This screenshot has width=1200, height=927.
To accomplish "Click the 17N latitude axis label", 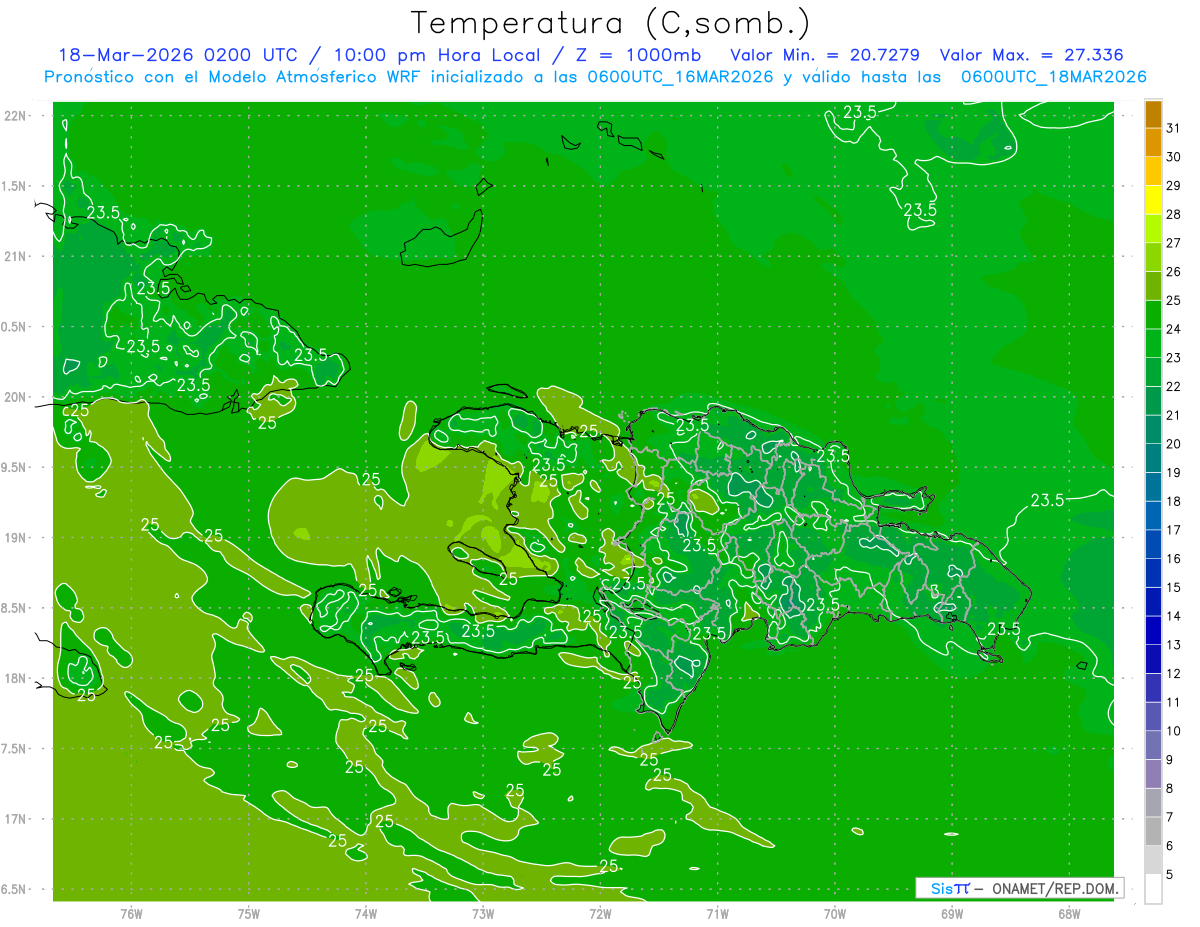I will pyautogui.click(x=17, y=819).
